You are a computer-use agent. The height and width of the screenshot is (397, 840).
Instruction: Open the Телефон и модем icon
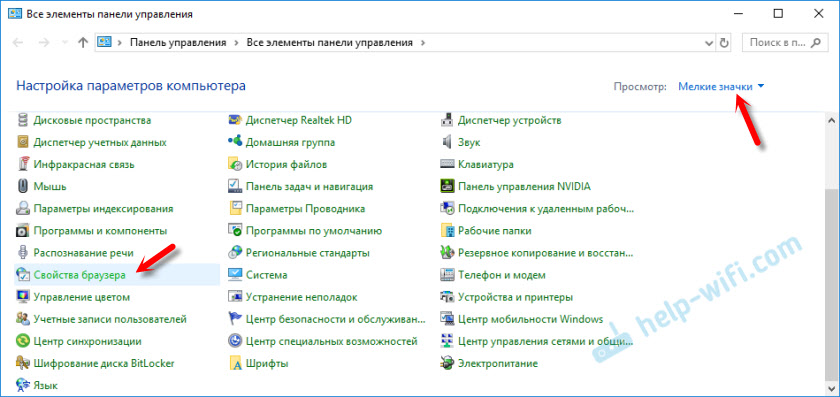click(x=447, y=275)
